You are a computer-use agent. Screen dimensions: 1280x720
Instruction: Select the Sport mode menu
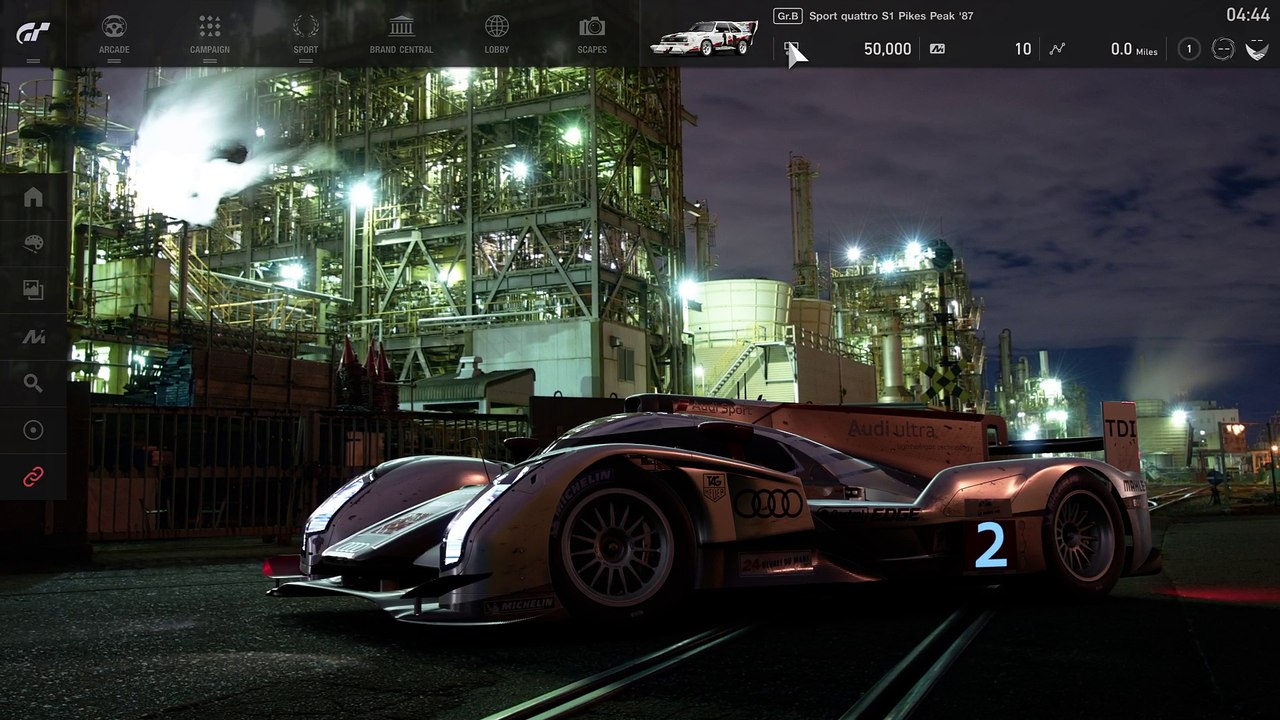click(306, 33)
